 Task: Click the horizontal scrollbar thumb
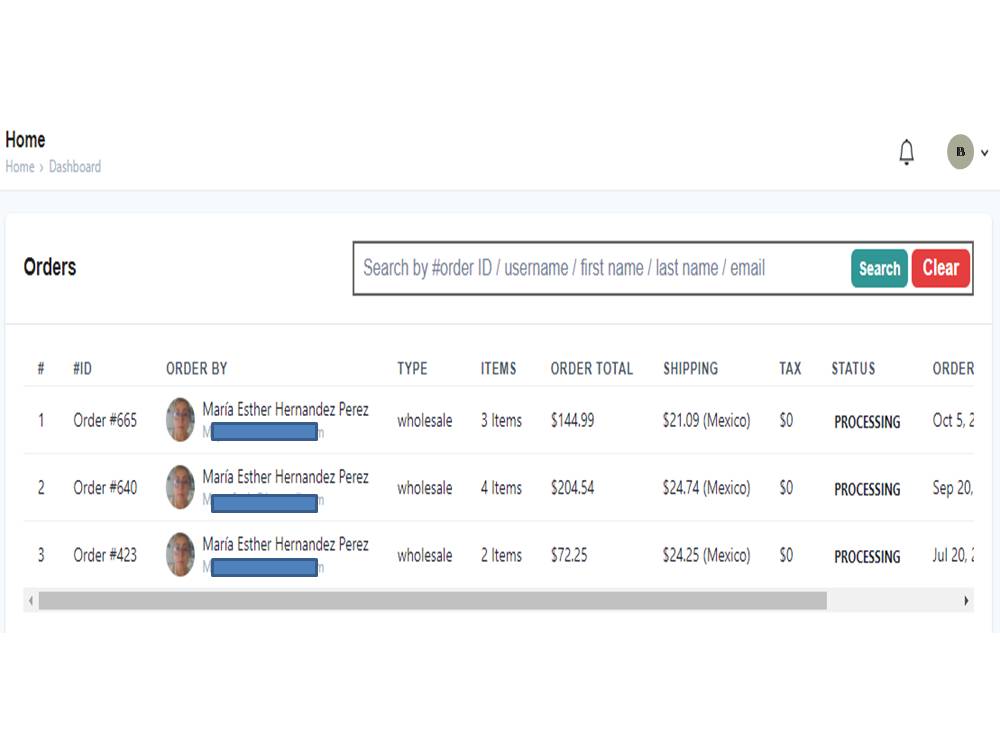click(x=432, y=601)
